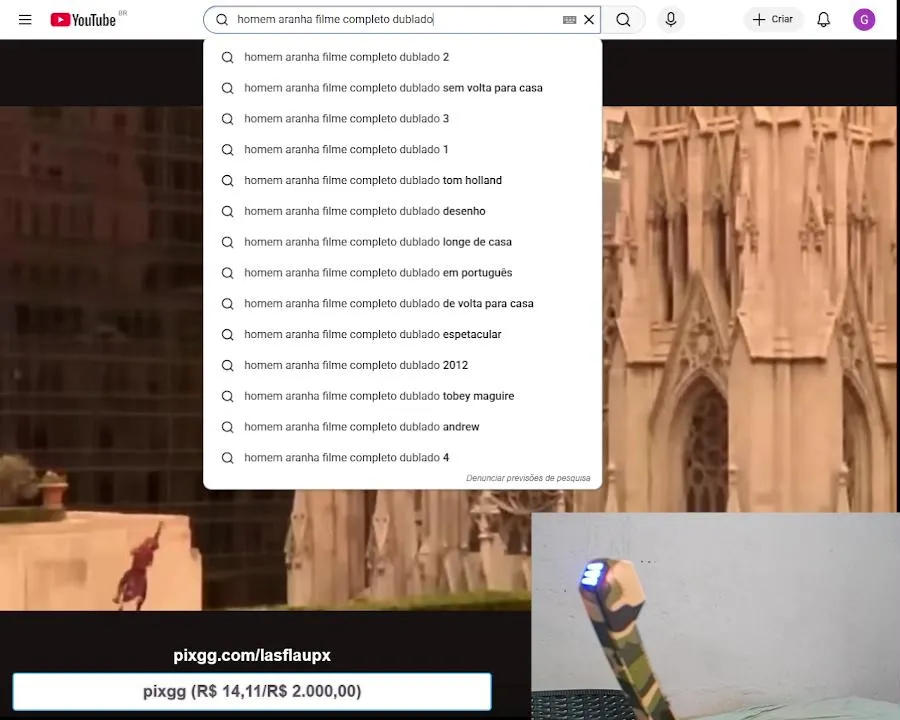Screen dimensions: 900x720
Task: Select suggestion ending in 'dublado 2'
Action: (x=402, y=57)
